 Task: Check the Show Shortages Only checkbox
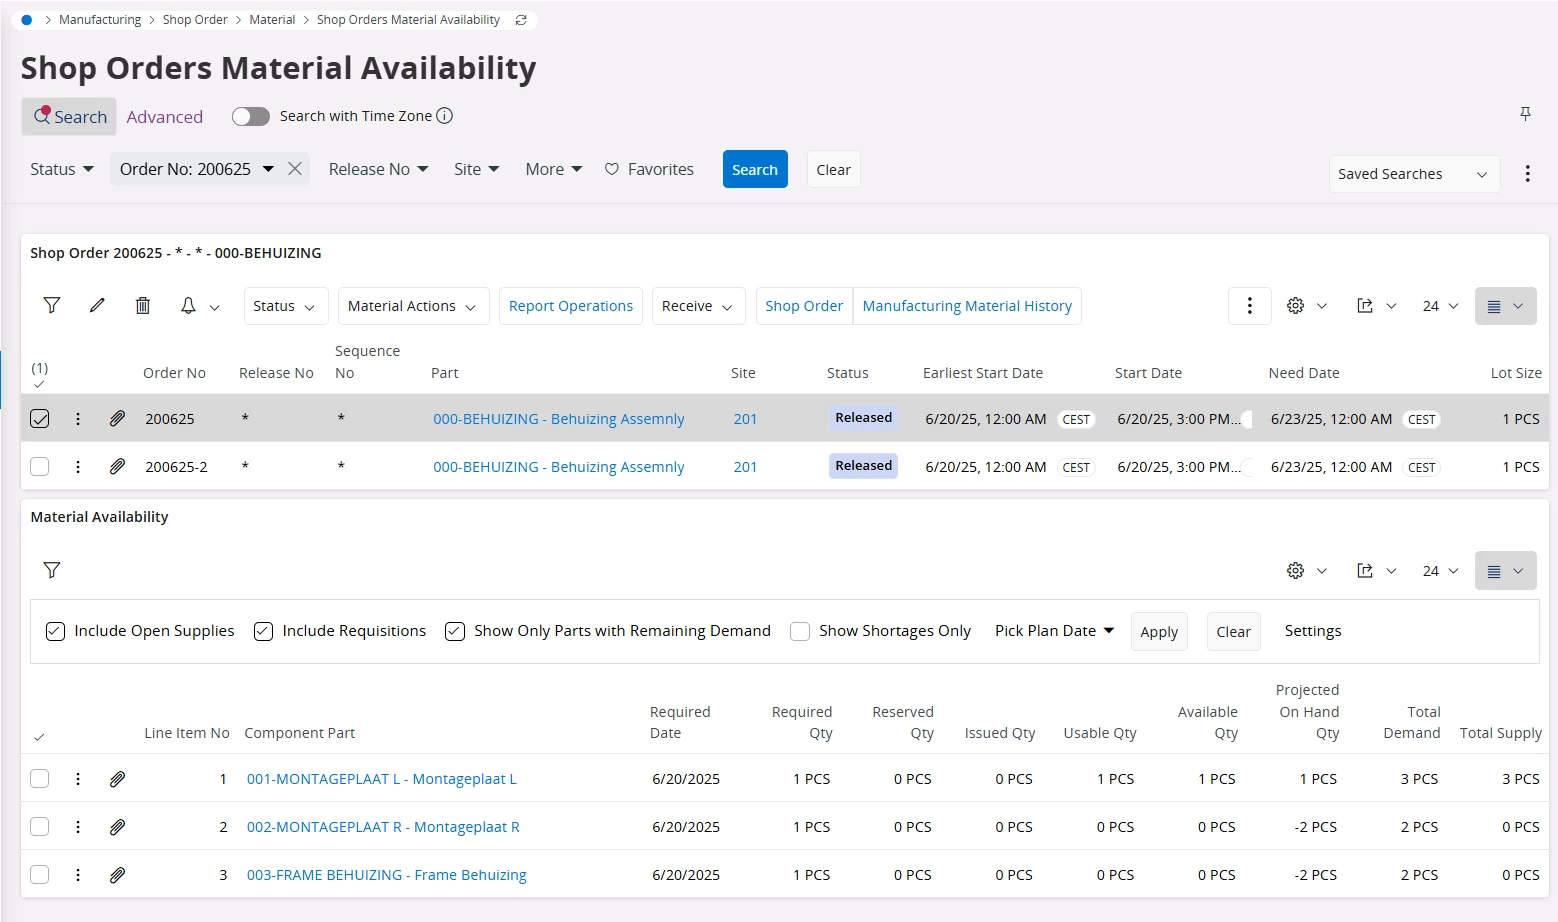800,632
